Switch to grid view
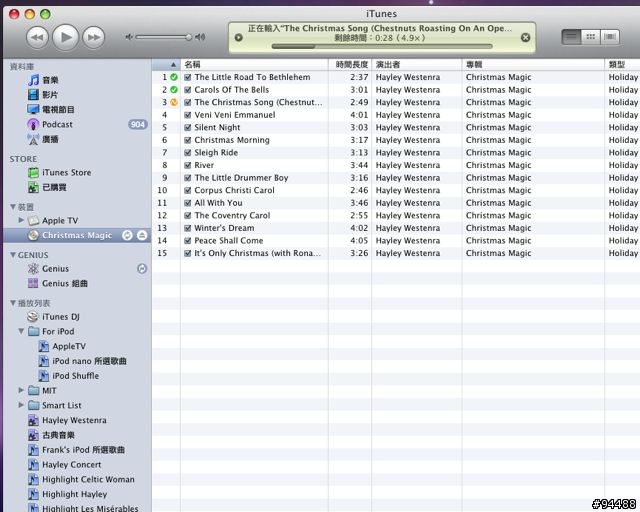This screenshot has width=640, height=512. pyautogui.click(x=590, y=37)
